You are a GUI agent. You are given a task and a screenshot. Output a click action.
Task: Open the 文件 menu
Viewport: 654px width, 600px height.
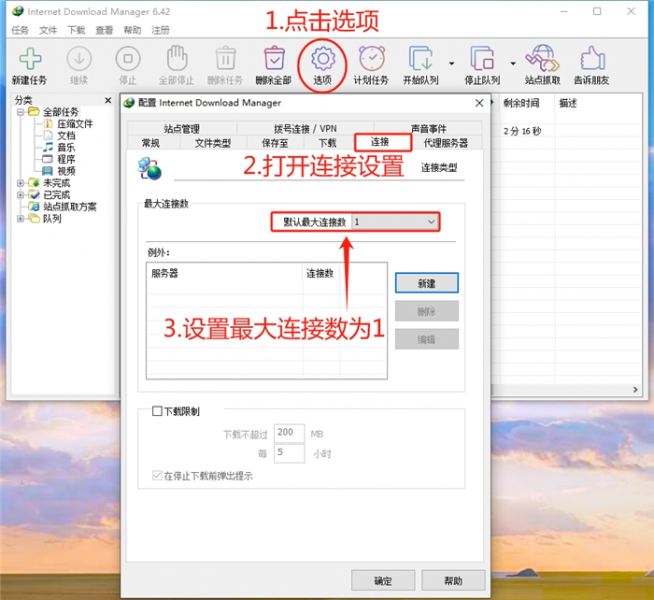(x=48, y=30)
